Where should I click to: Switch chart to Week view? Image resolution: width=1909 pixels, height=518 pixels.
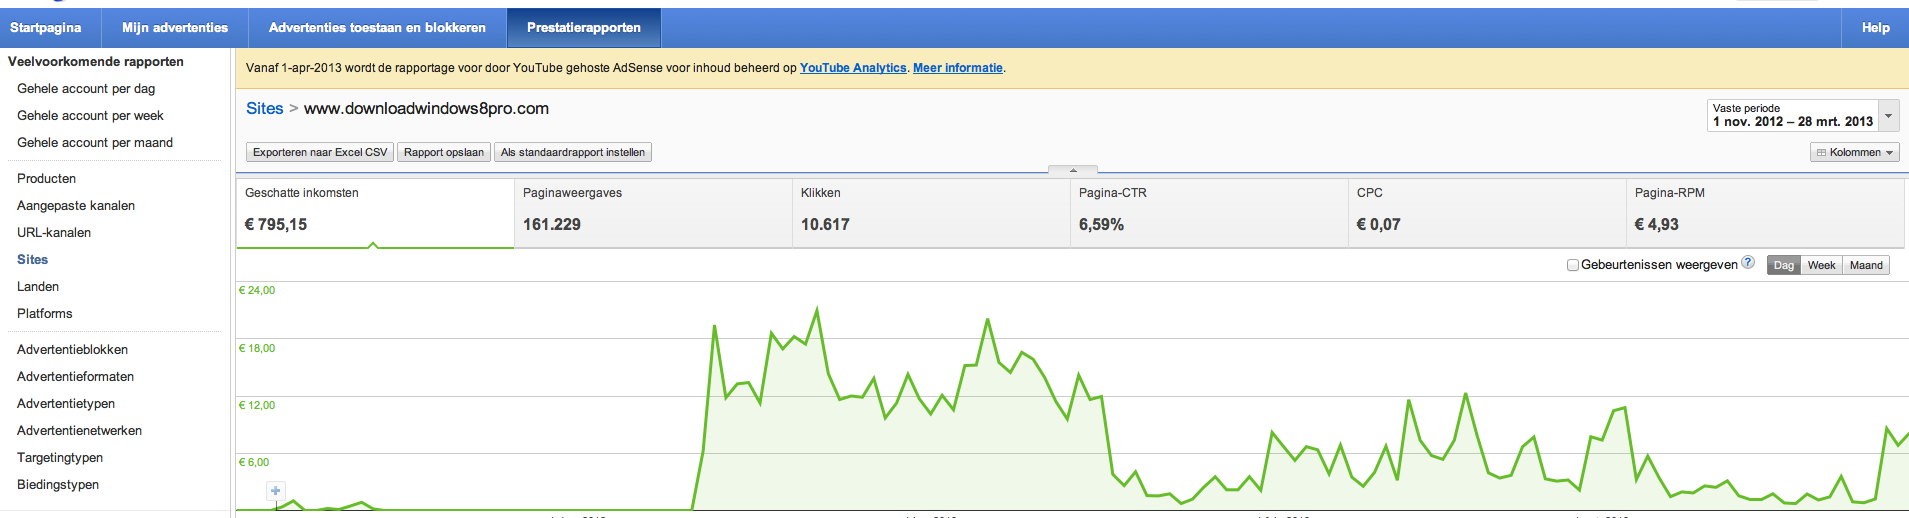pyautogui.click(x=1821, y=265)
